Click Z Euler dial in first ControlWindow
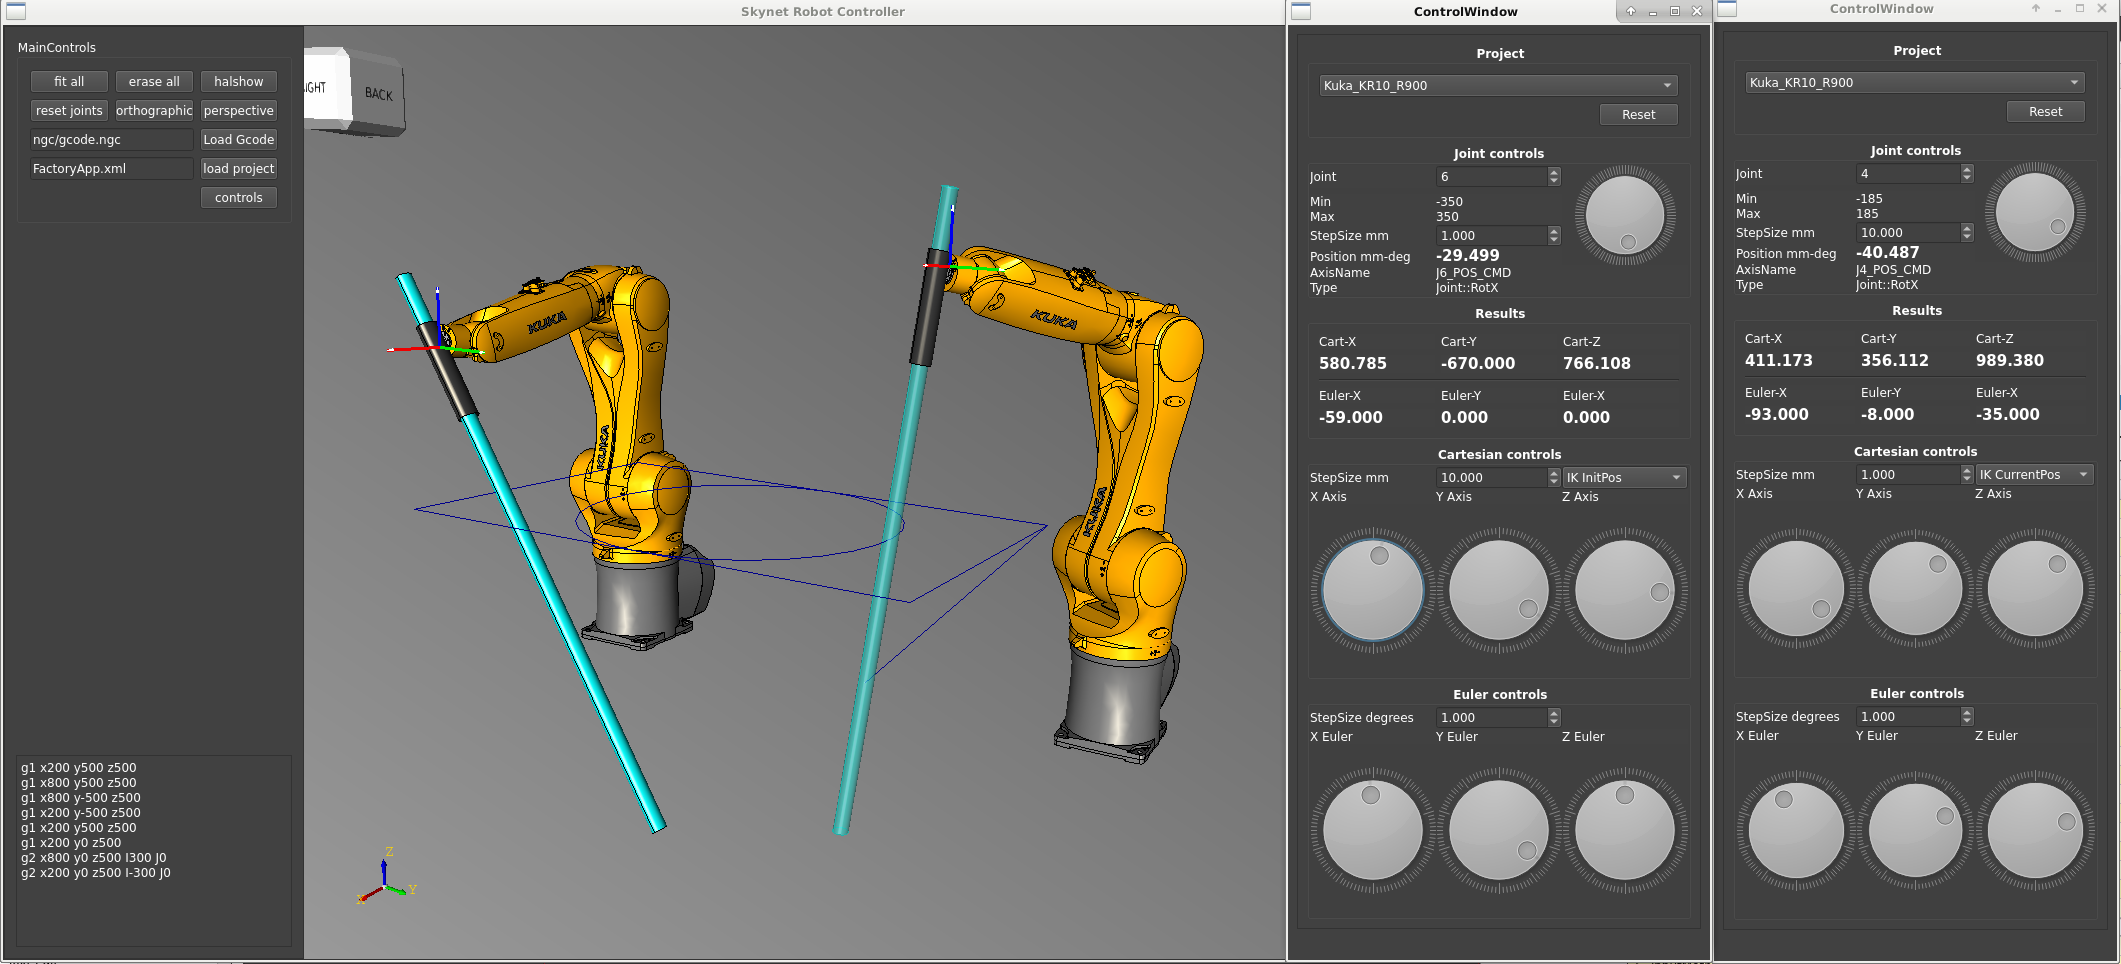 (1625, 830)
